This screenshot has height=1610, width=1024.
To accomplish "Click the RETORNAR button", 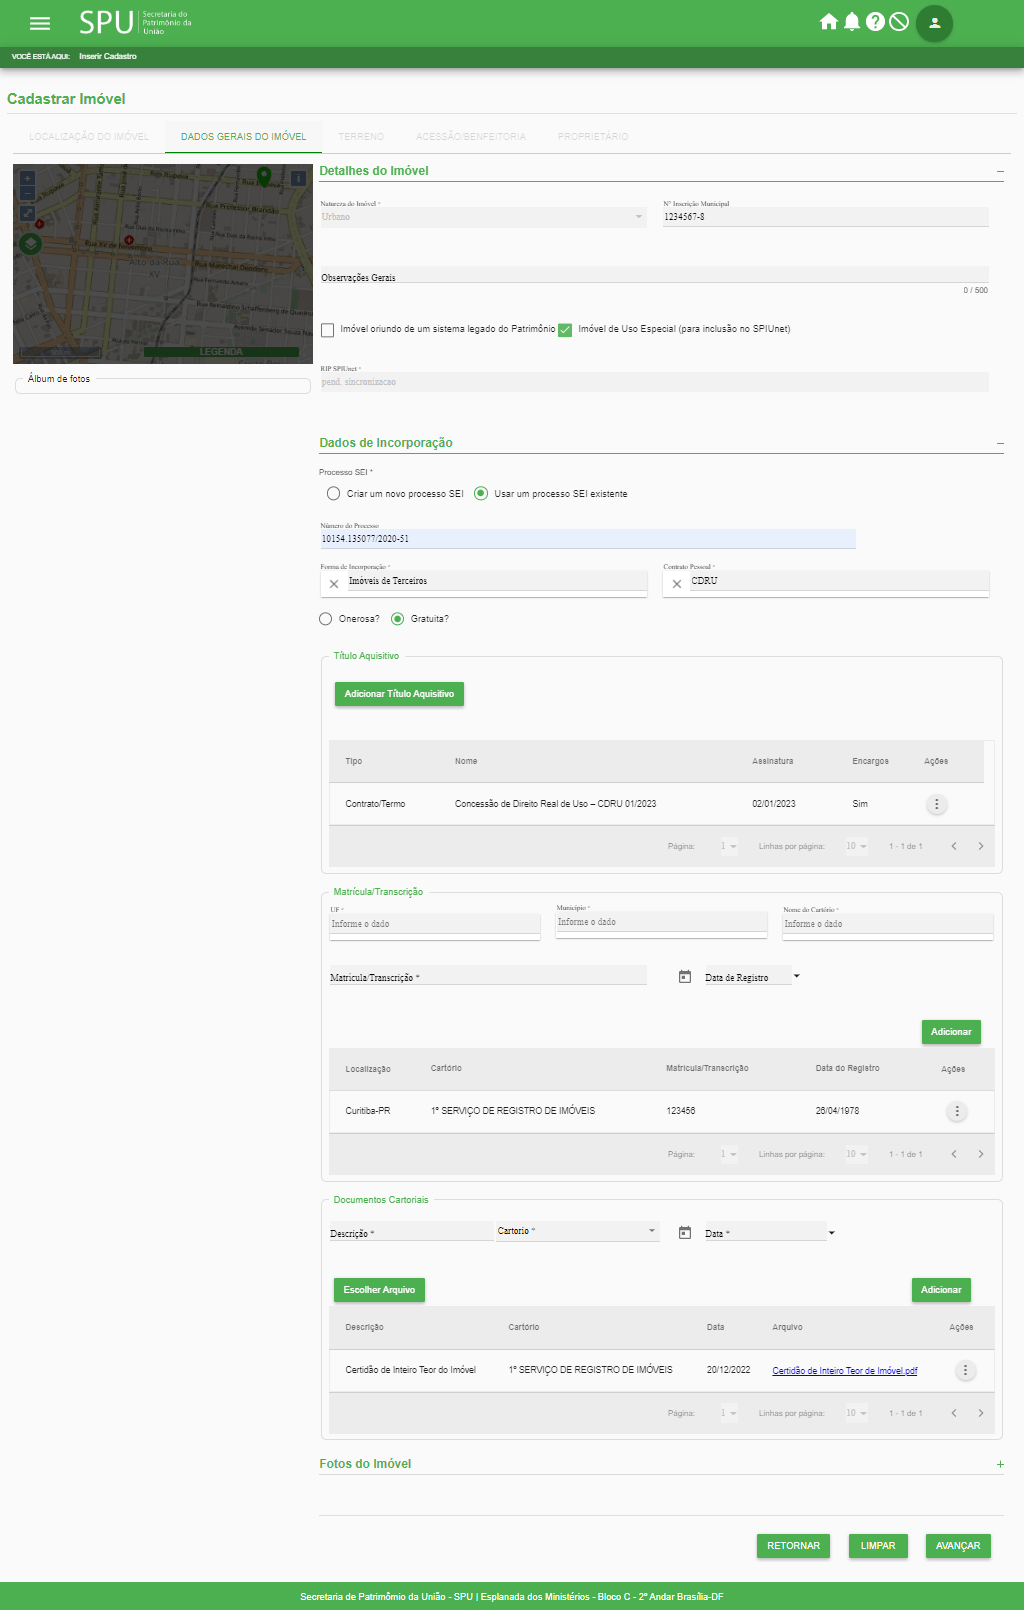I will [793, 1546].
